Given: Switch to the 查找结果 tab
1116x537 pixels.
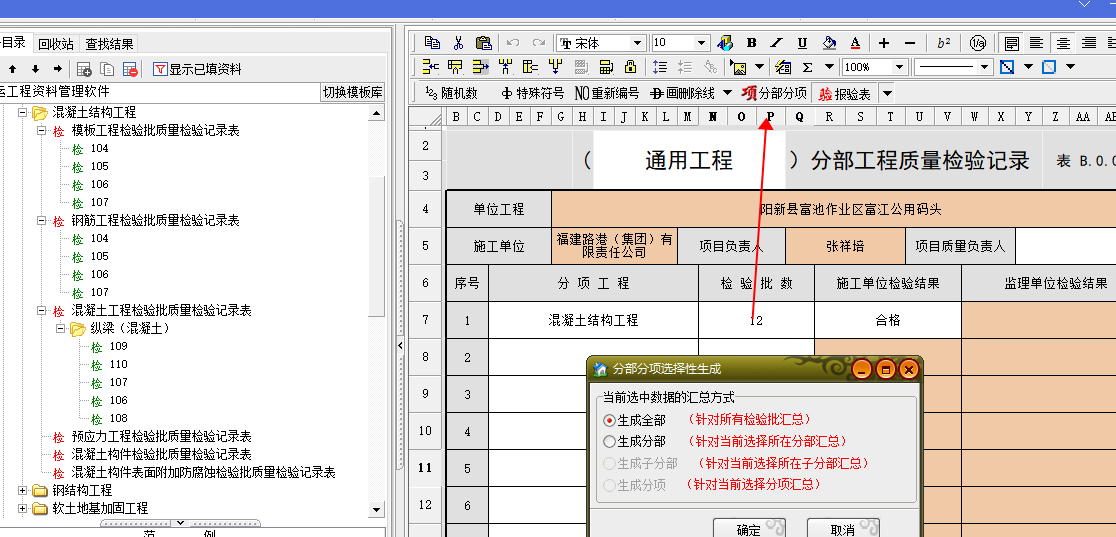Looking at the screenshot, I should pyautogui.click(x=109, y=43).
